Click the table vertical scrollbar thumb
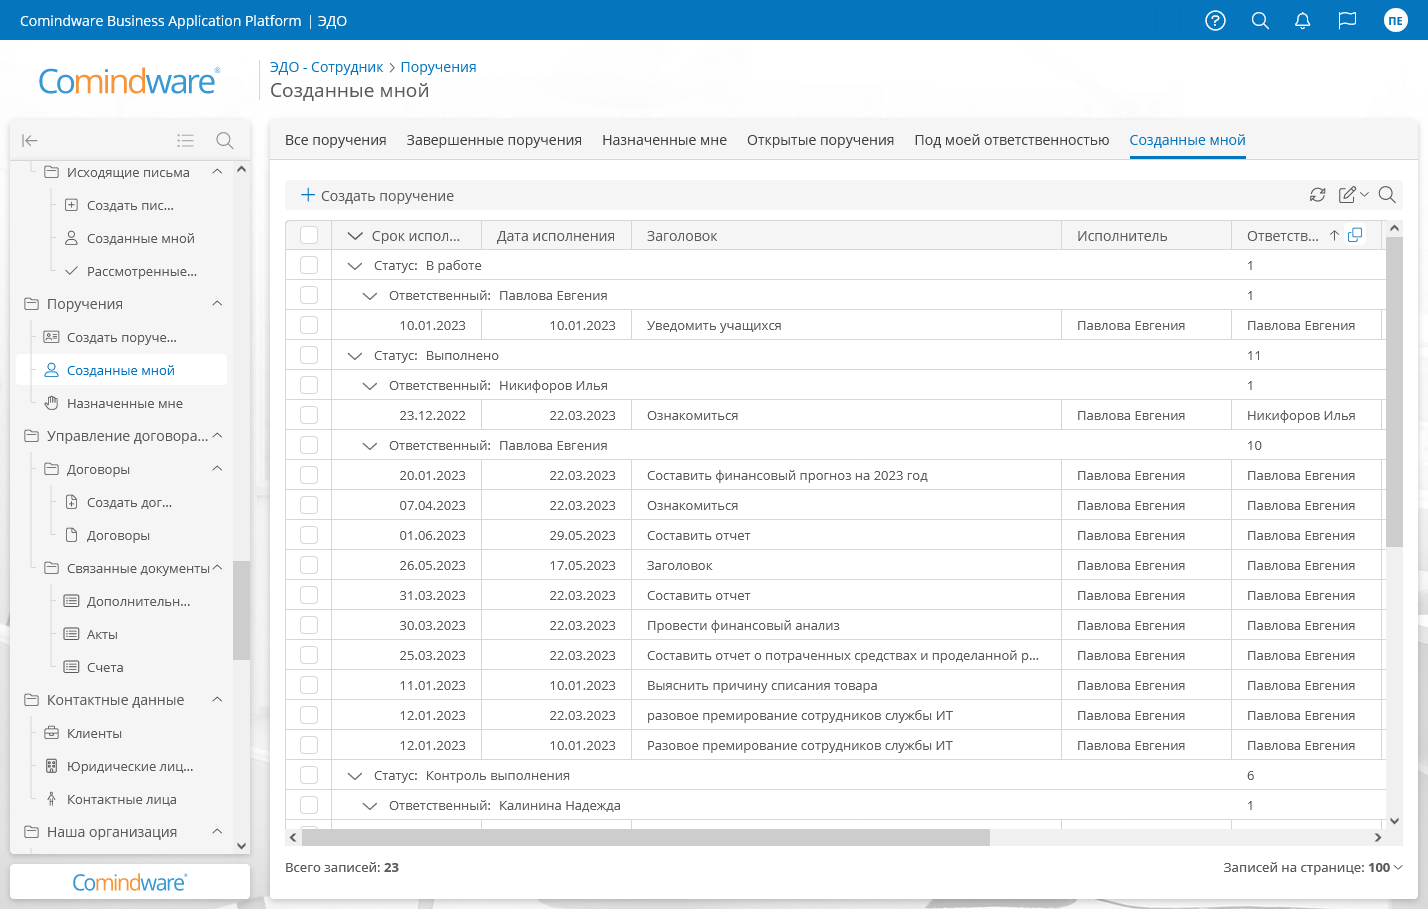The height and width of the screenshot is (909, 1428). (1394, 390)
